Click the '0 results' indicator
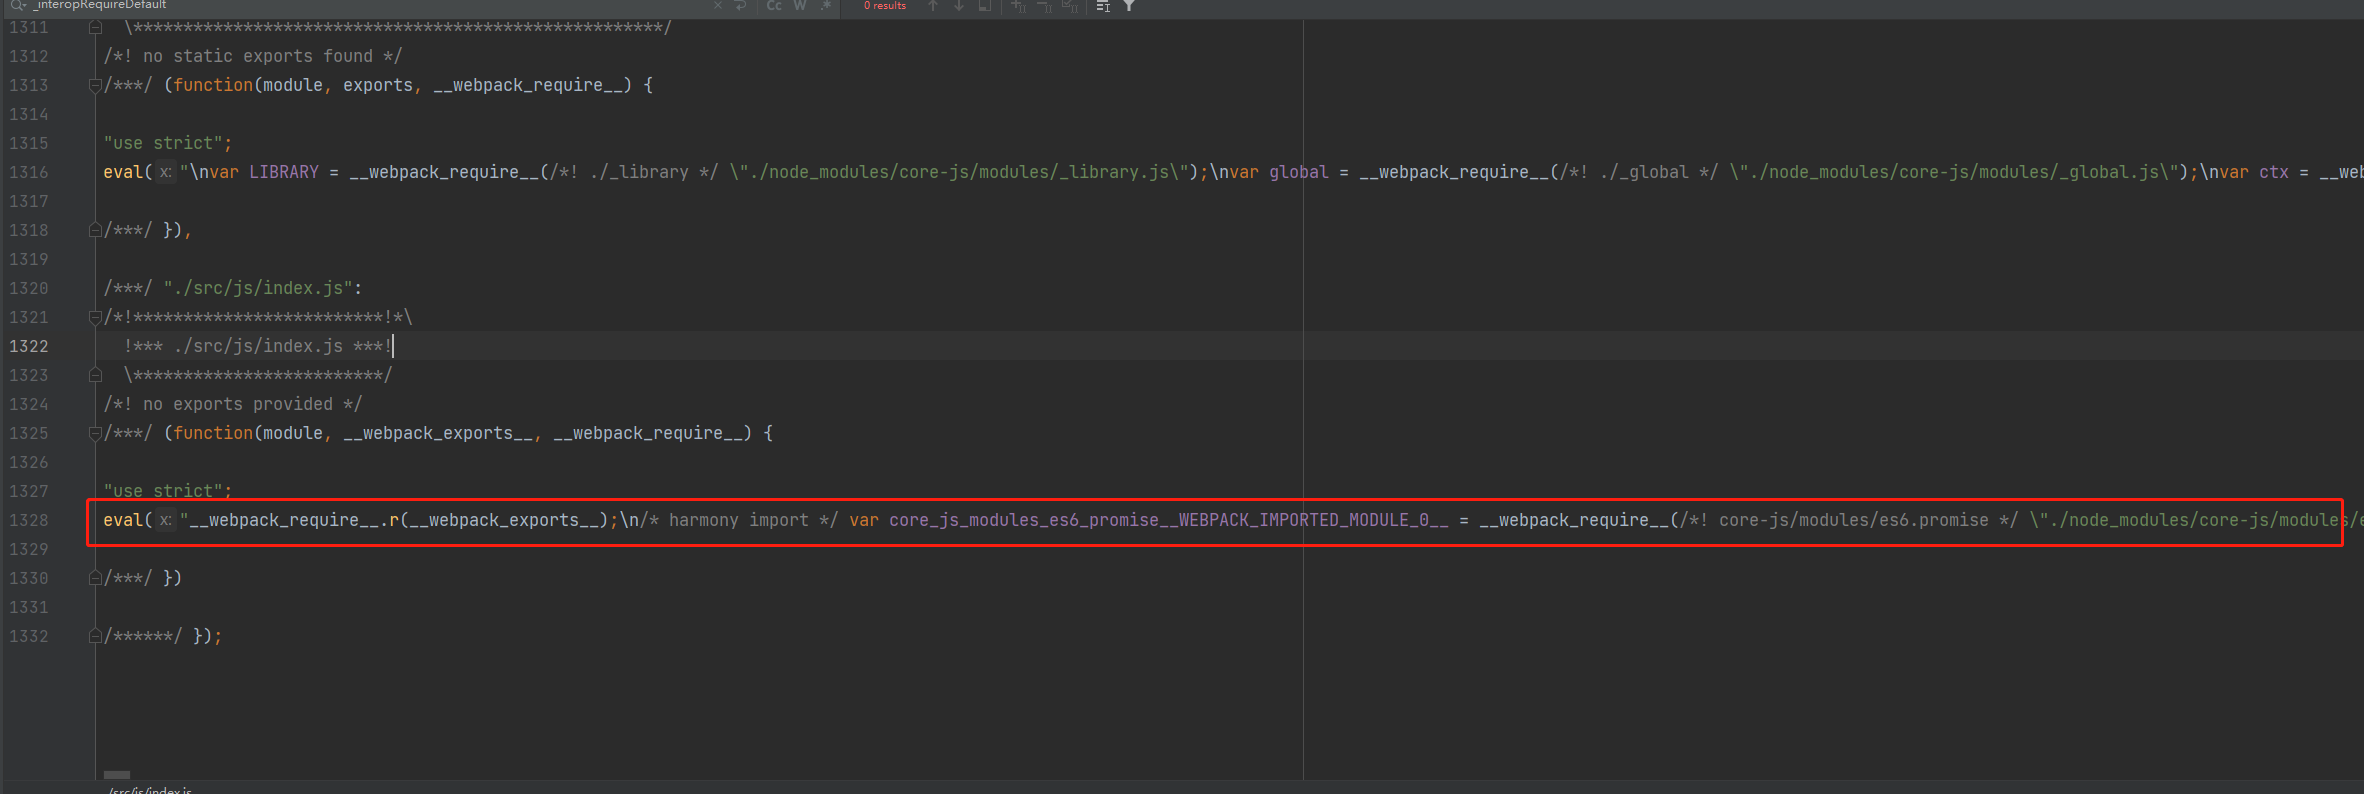Viewport: 2364px width, 794px height. pyautogui.click(x=885, y=5)
